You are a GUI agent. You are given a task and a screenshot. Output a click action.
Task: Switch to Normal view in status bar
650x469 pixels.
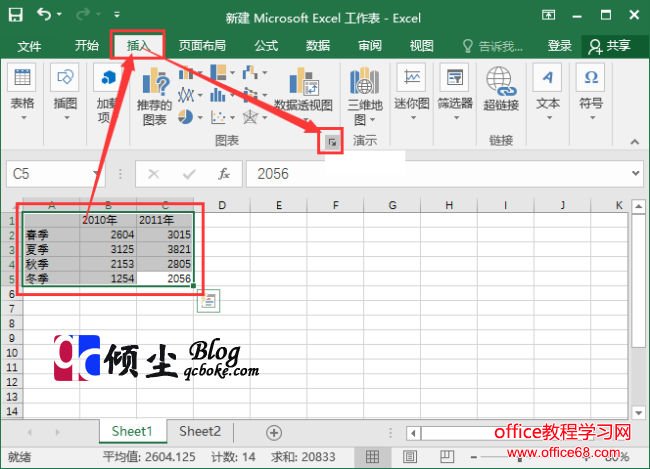tap(372, 457)
